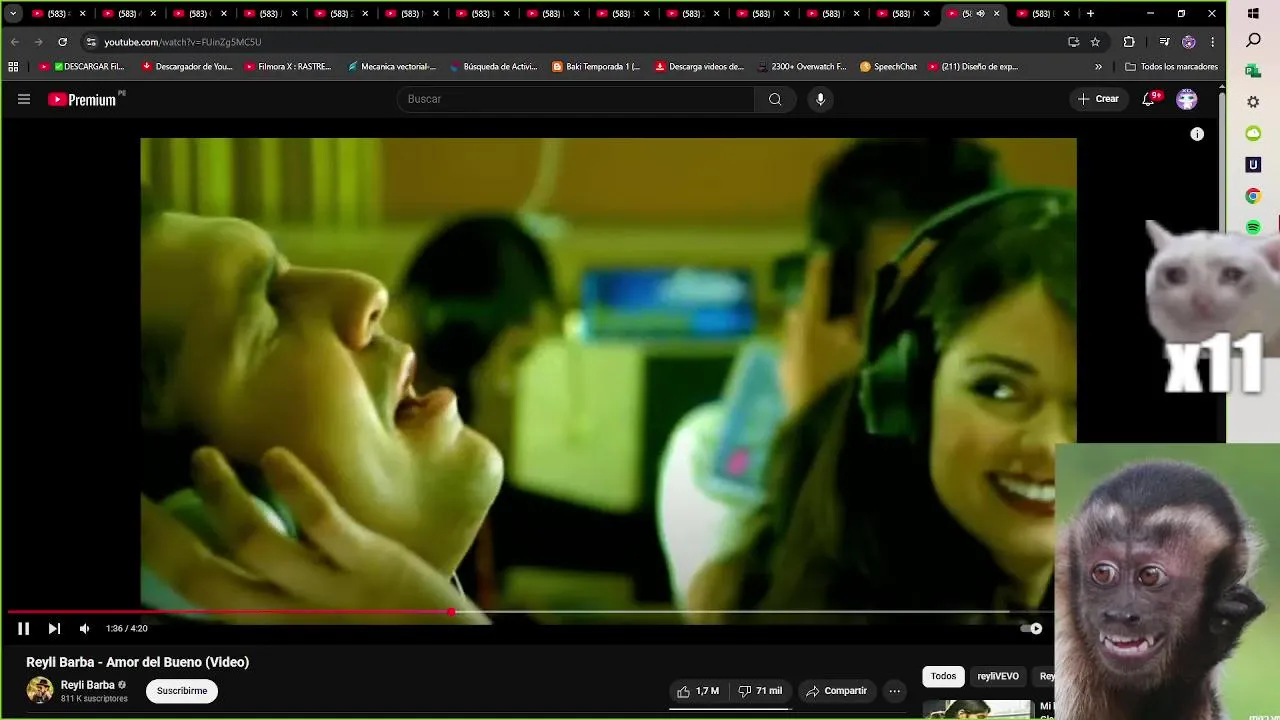
Task: Select the Todos filter chip
Action: coord(944,676)
